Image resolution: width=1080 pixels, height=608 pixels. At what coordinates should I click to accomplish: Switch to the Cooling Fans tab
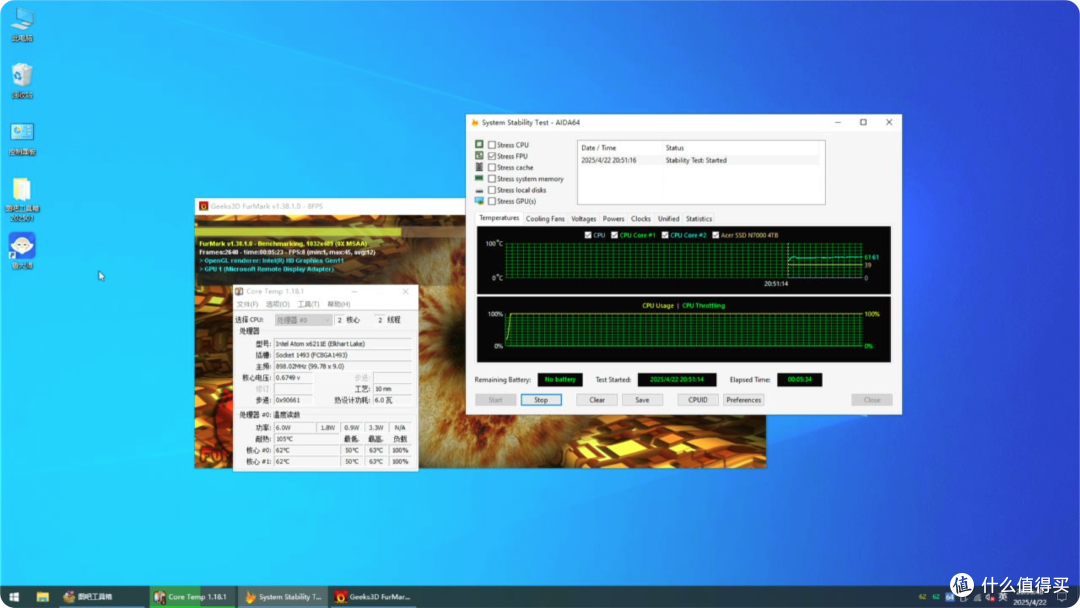(x=545, y=219)
